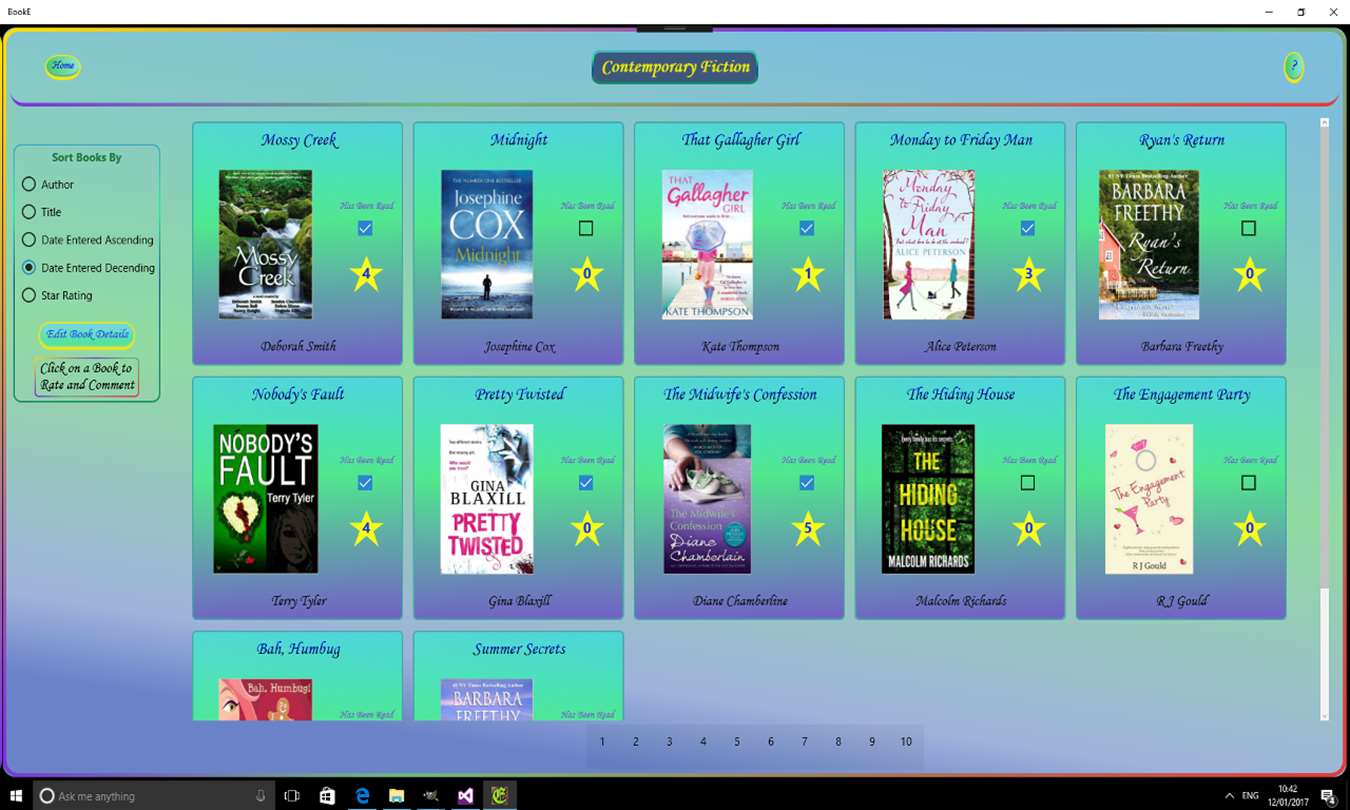
Task: Click star rating on The Midwife's Confession
Action: [x=808, y=528]
